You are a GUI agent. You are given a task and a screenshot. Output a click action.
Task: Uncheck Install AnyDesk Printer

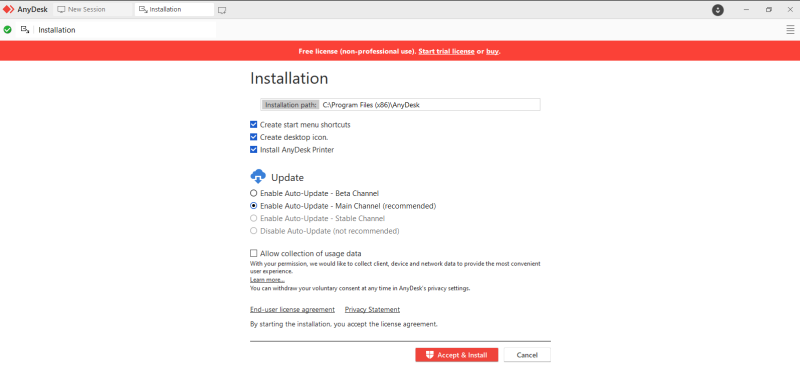point(254,150)
